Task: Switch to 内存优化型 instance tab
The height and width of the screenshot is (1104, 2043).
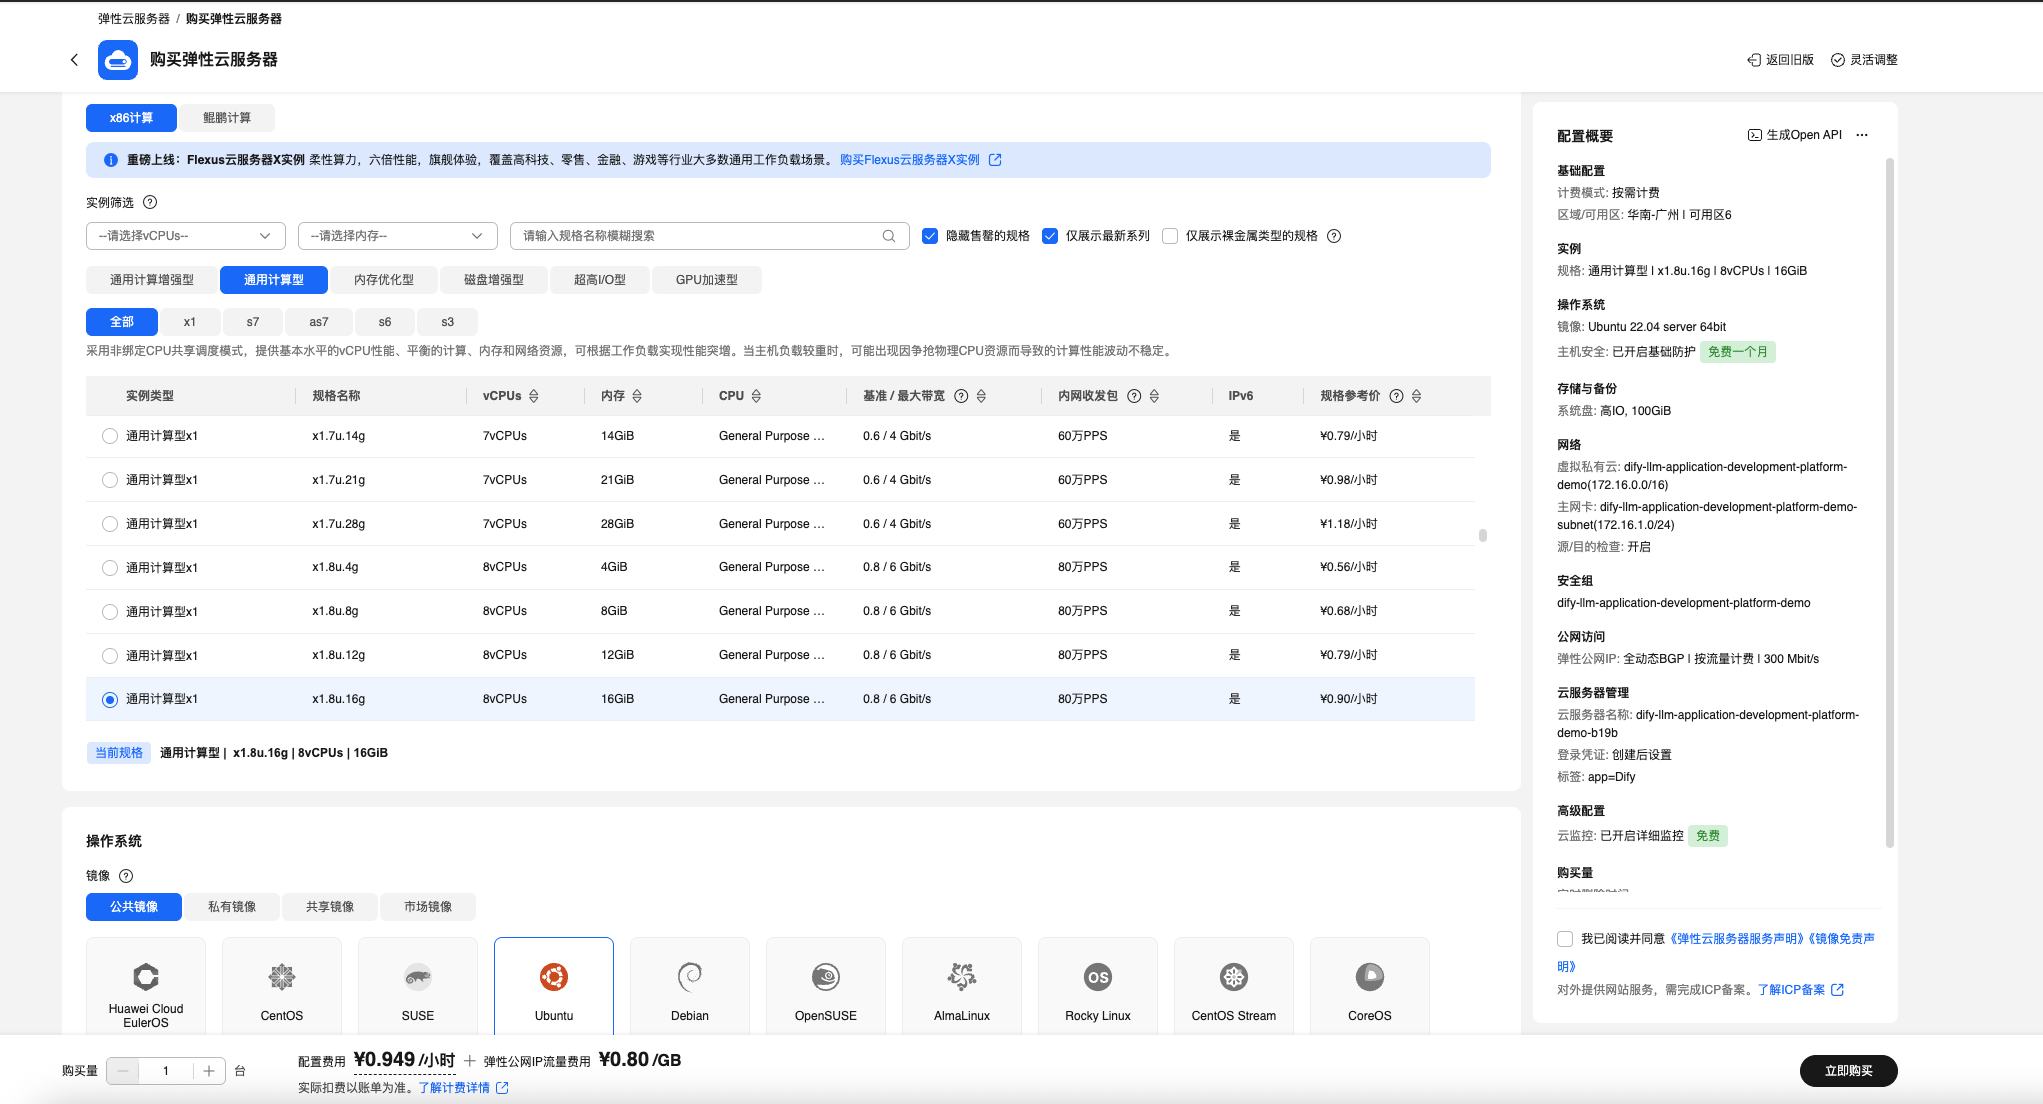Action: pyautogui.click(x=383, y=280)
